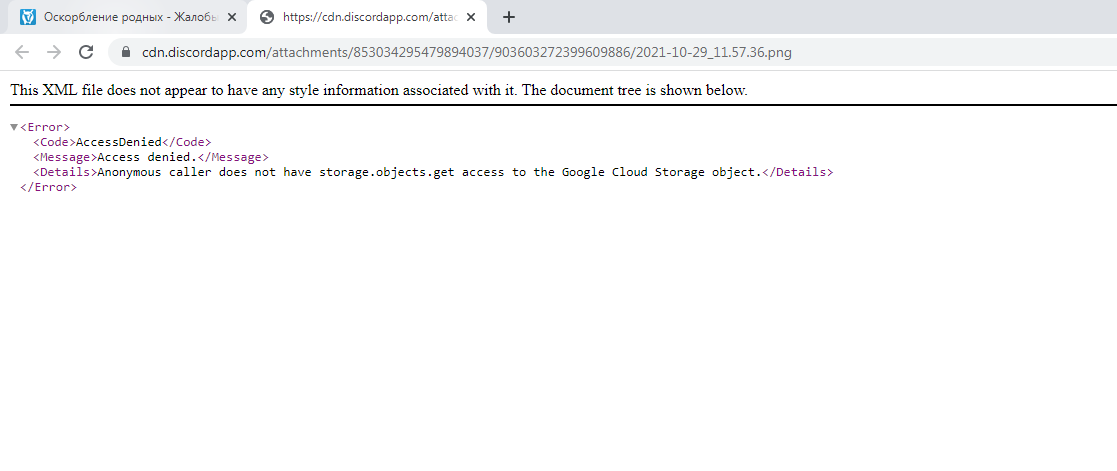Reload the current page
Image resolution: width=1117 pixels, height=471 pixels.
[x=86, y=52]
